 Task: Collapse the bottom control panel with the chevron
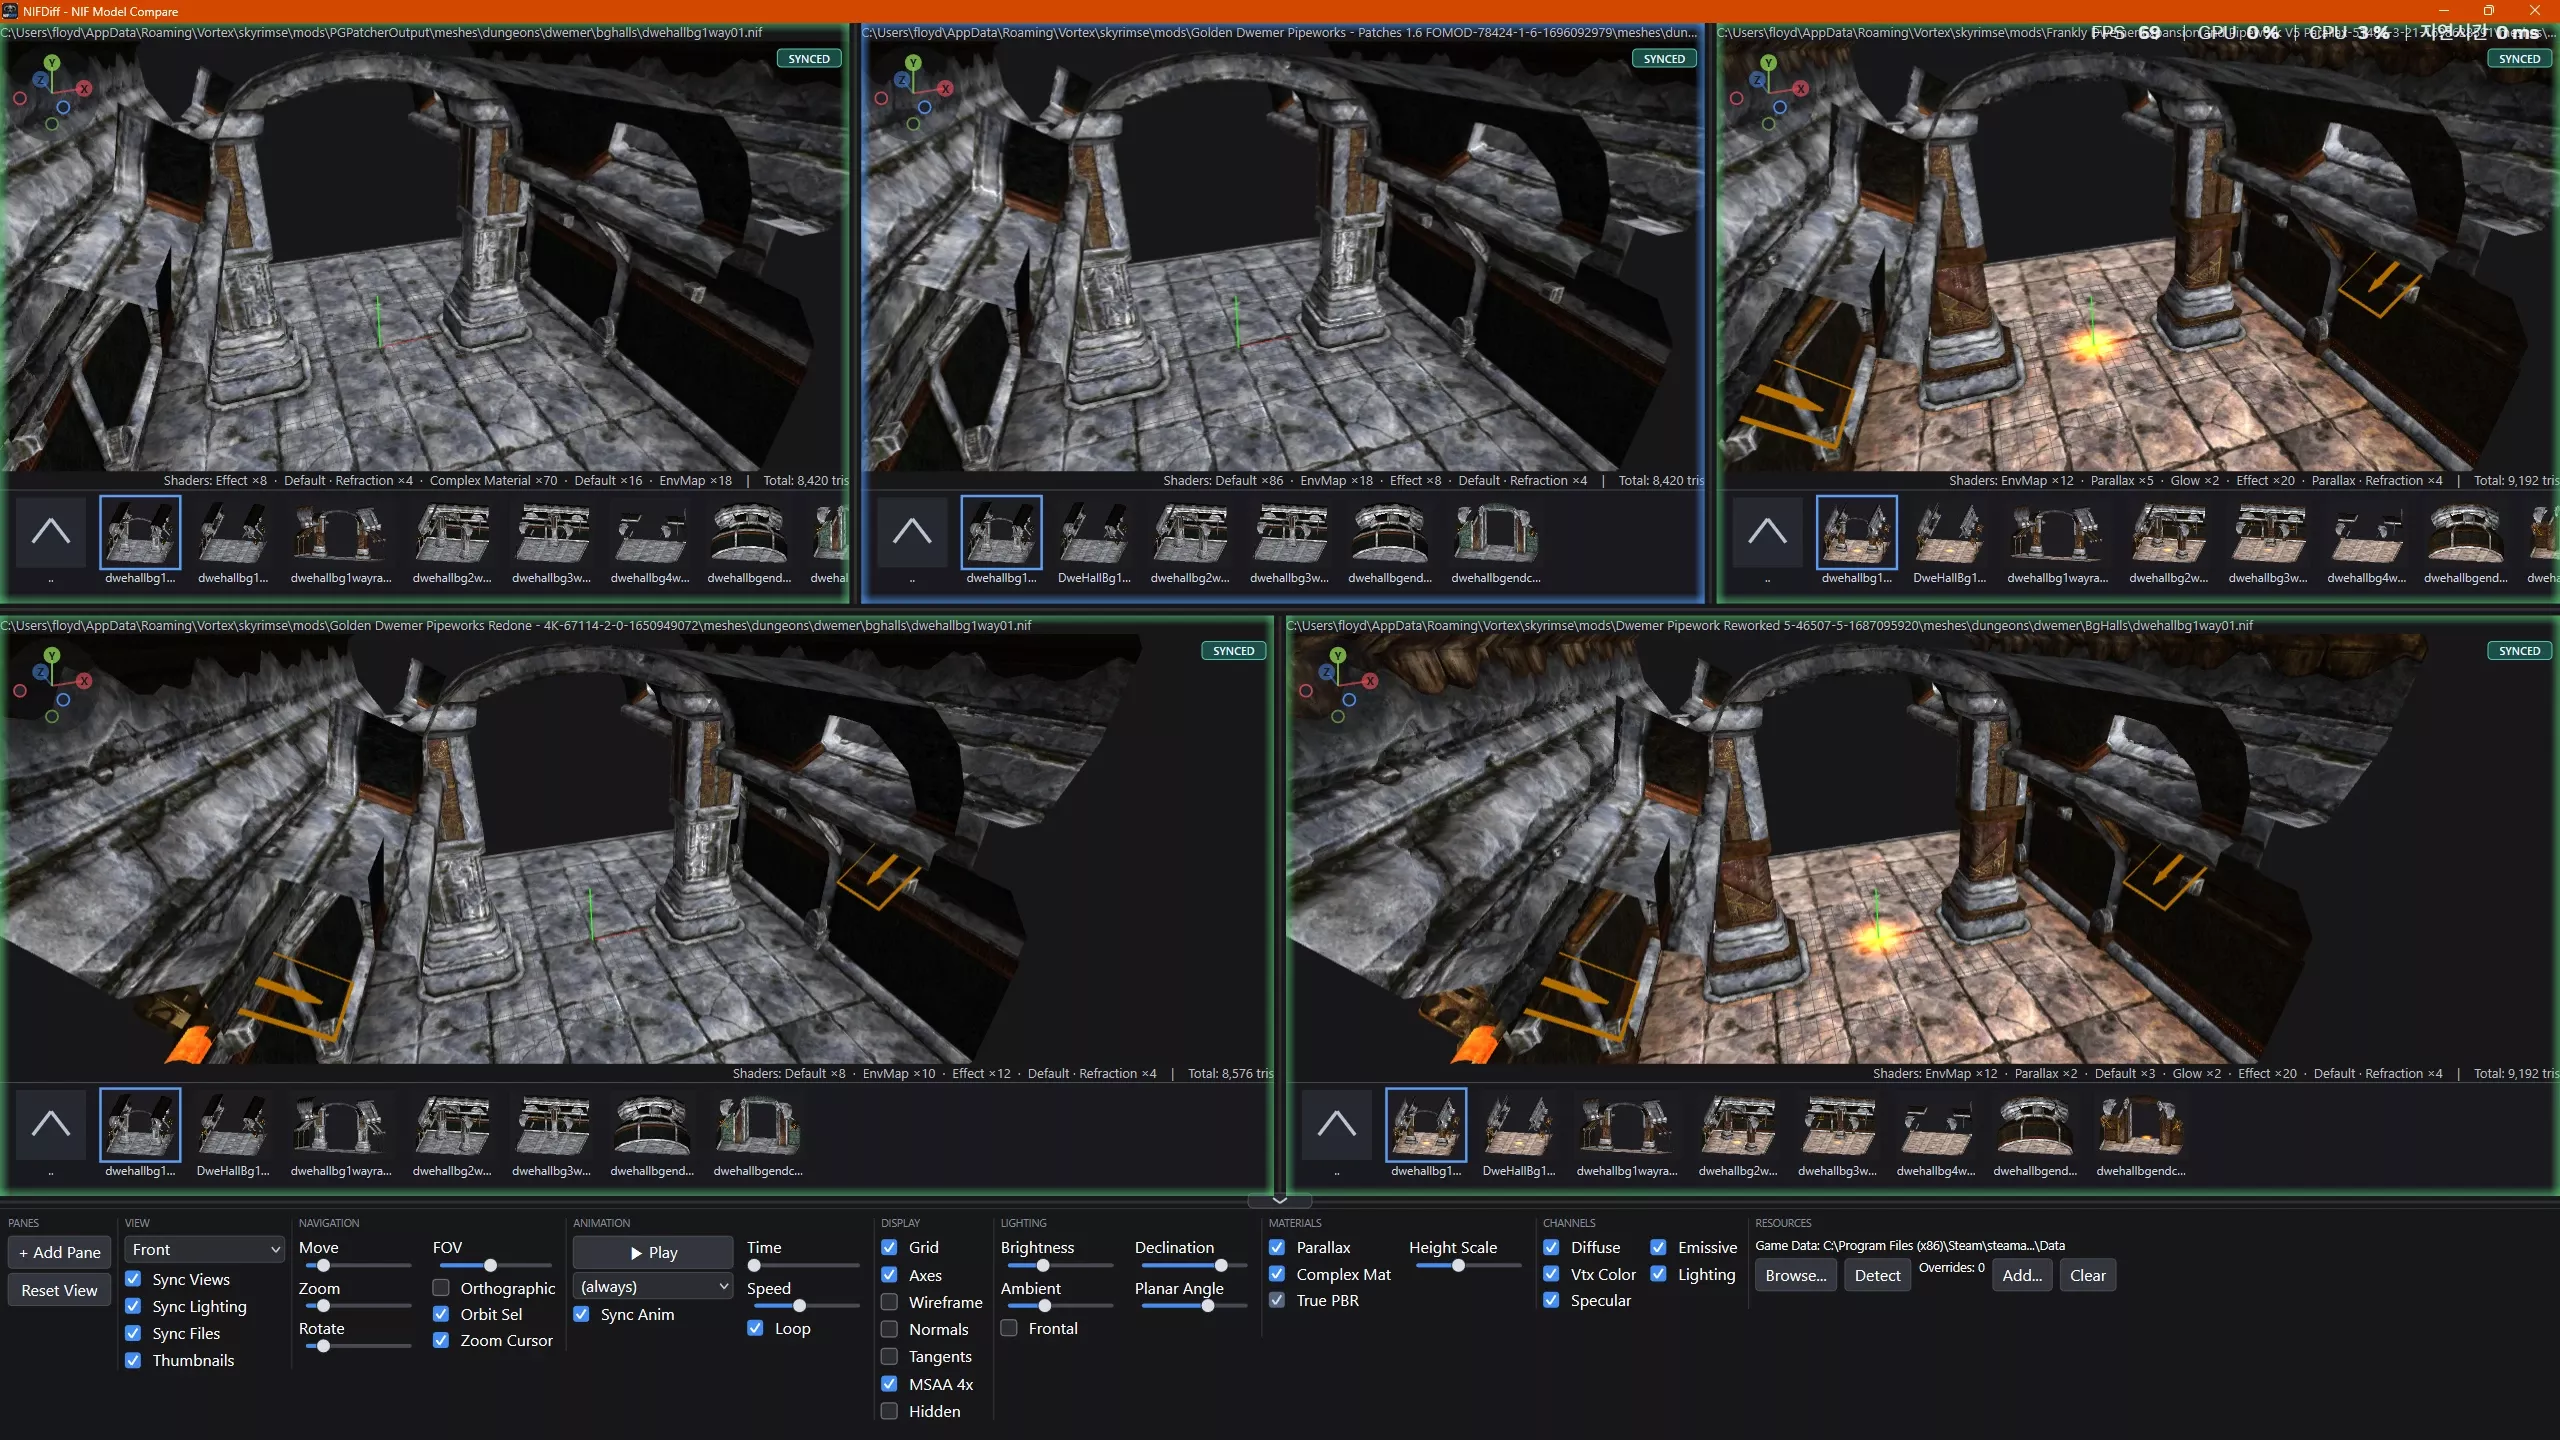click(1279, 1199)
